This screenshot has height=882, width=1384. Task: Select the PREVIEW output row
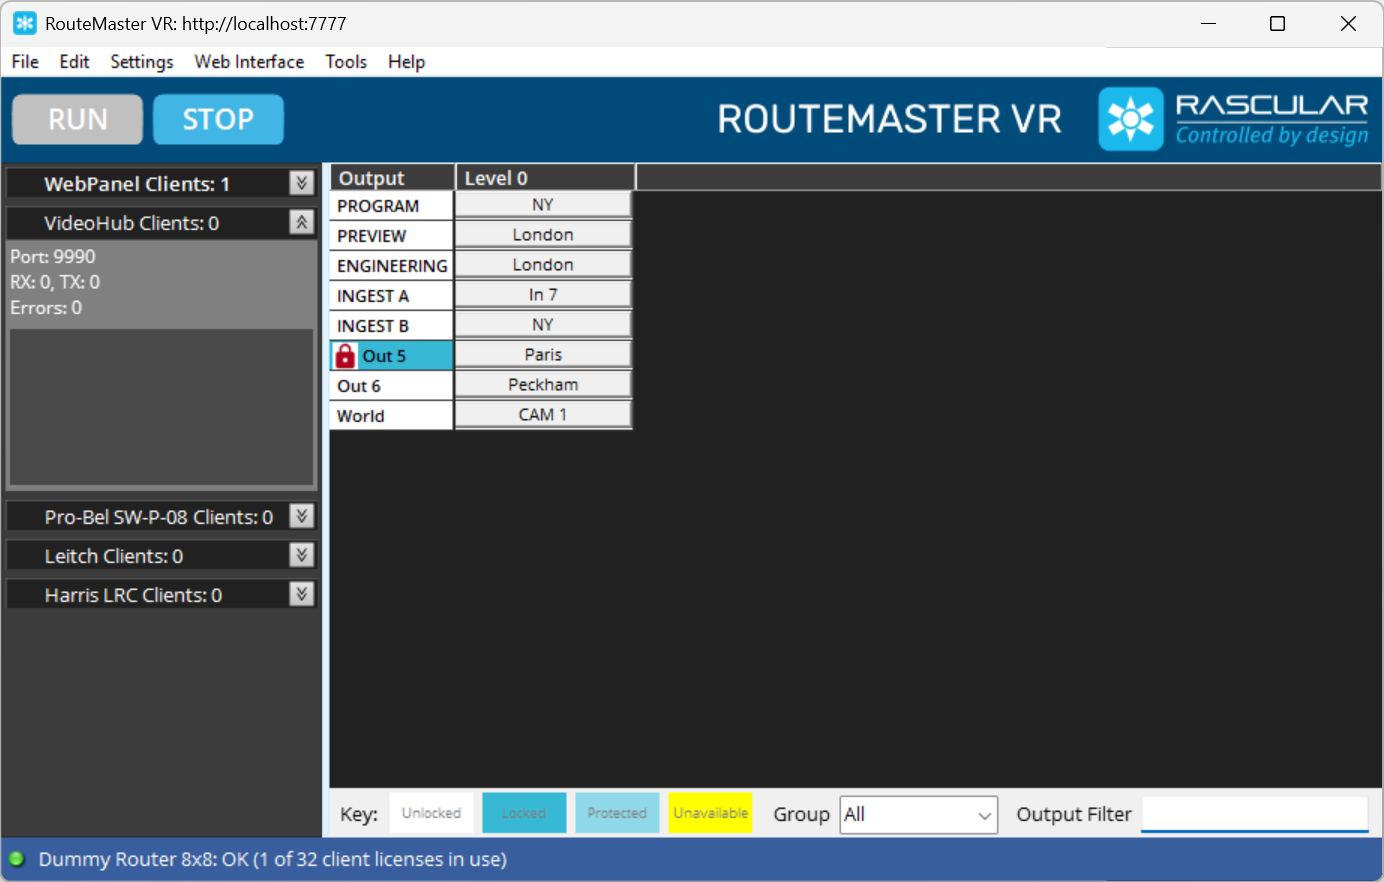pos(391,236)
